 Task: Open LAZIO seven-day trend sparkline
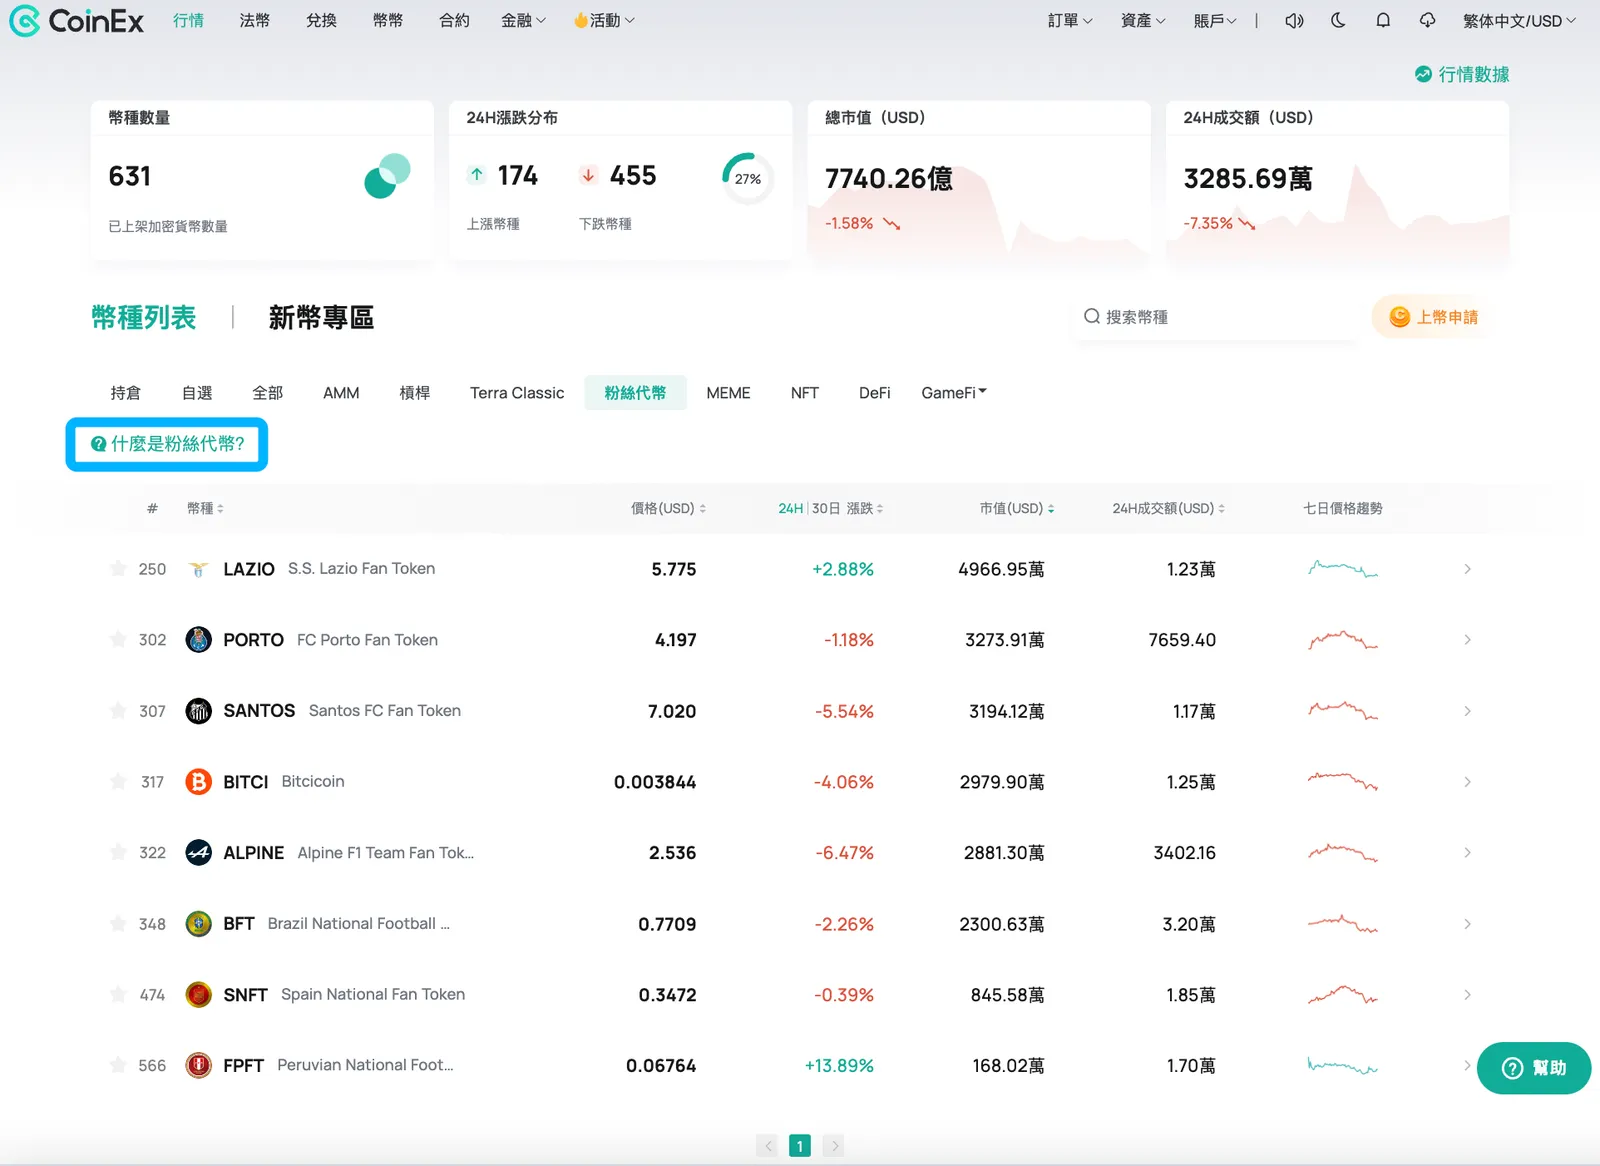[x=1343, y=569]
